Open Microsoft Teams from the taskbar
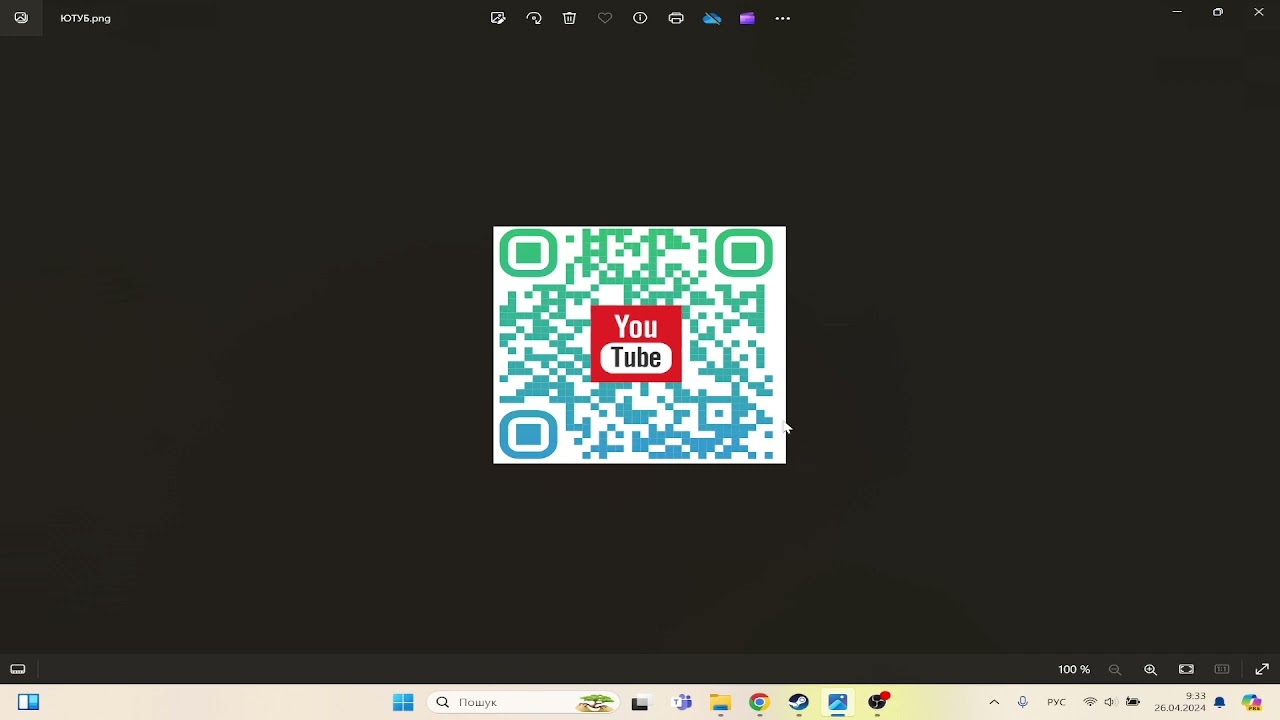This screenshot has width=1280, height=720. coord(682,702)
